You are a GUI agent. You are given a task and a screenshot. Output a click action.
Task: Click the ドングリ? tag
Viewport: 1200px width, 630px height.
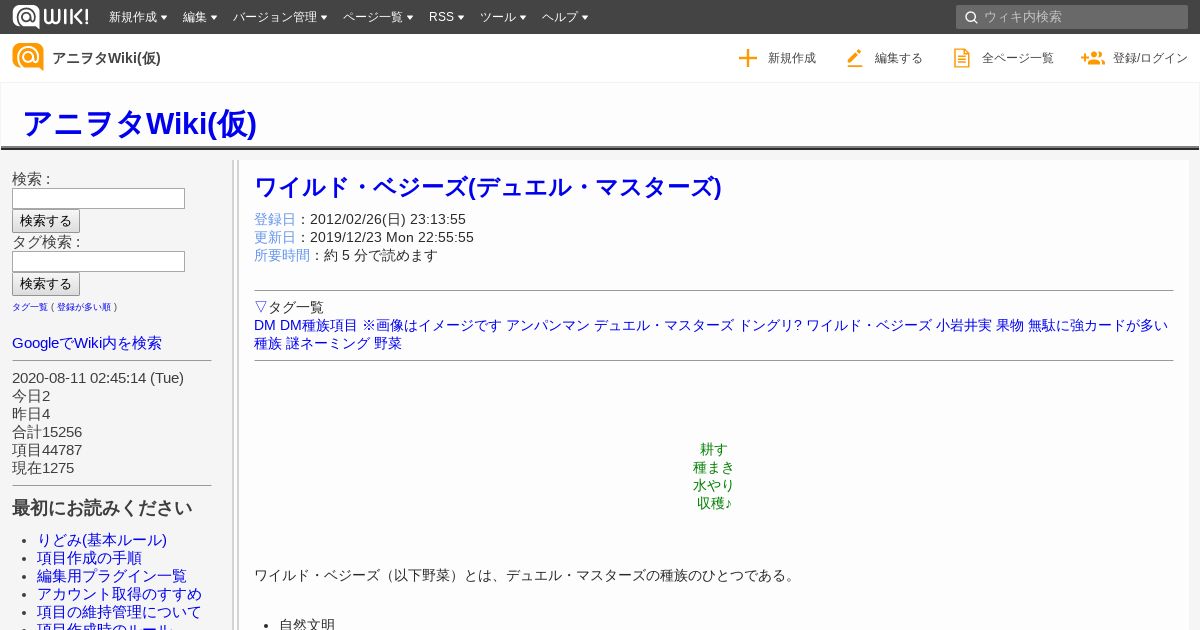point(770,325)
